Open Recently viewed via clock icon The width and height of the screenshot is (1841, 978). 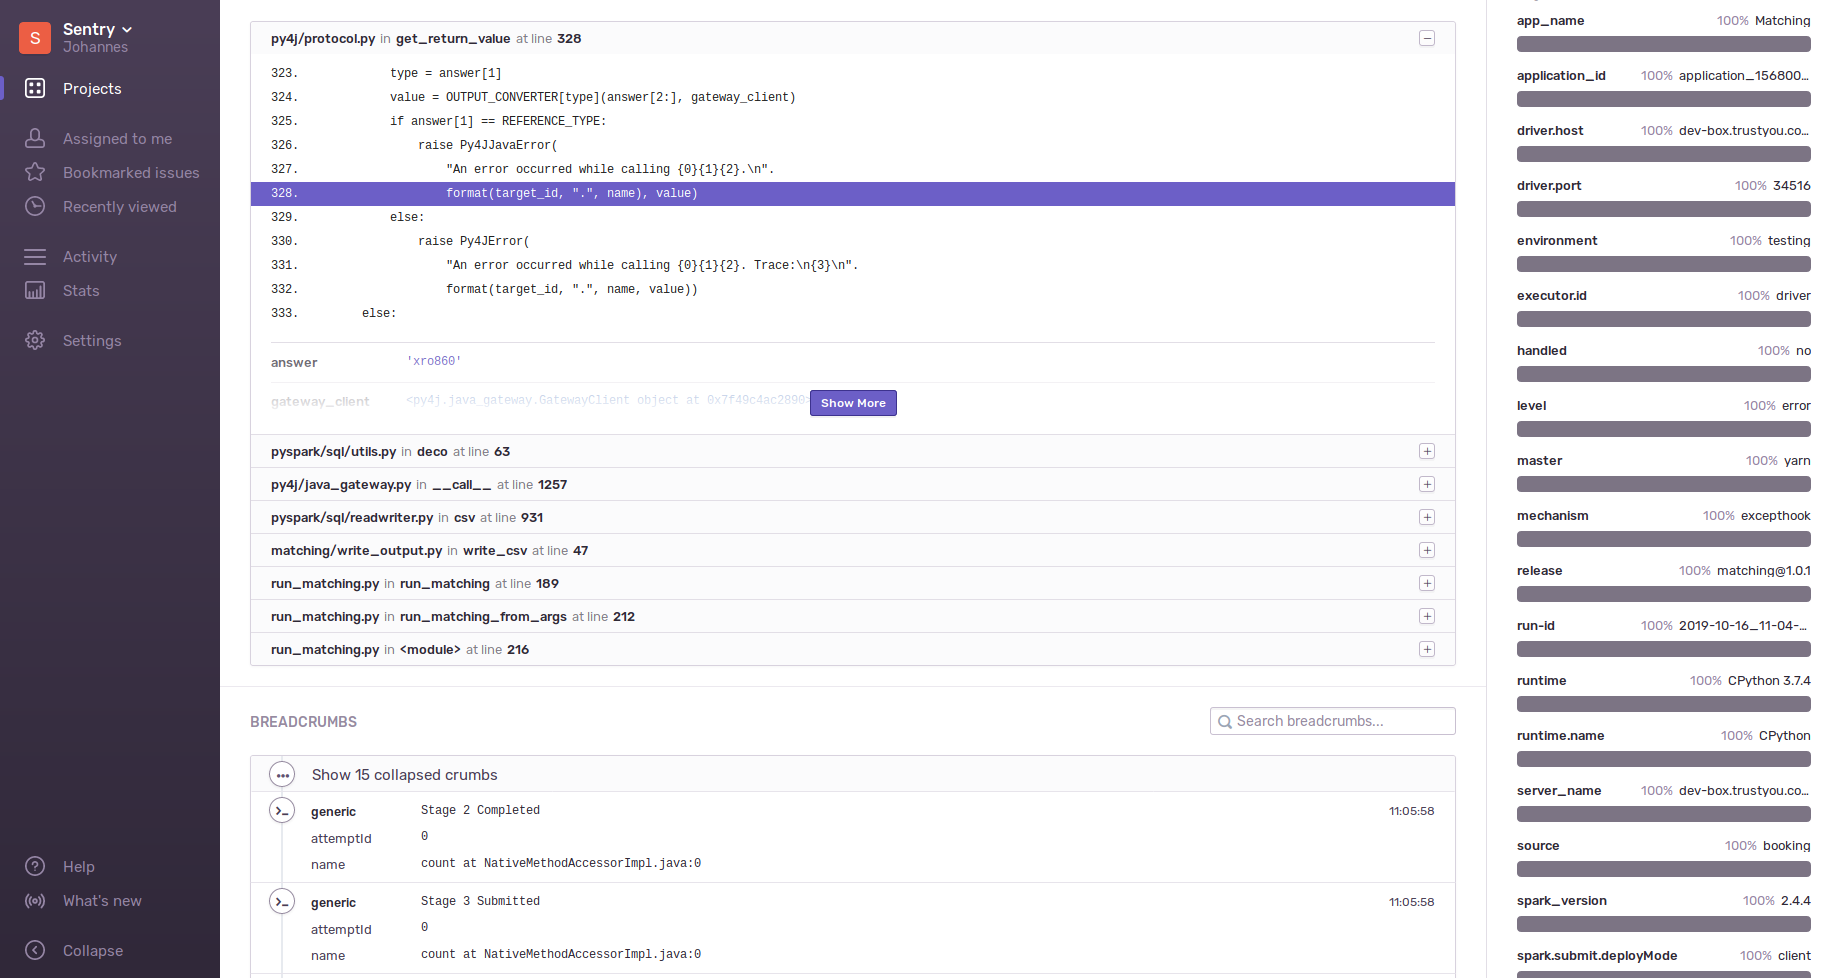click(35, 206)
